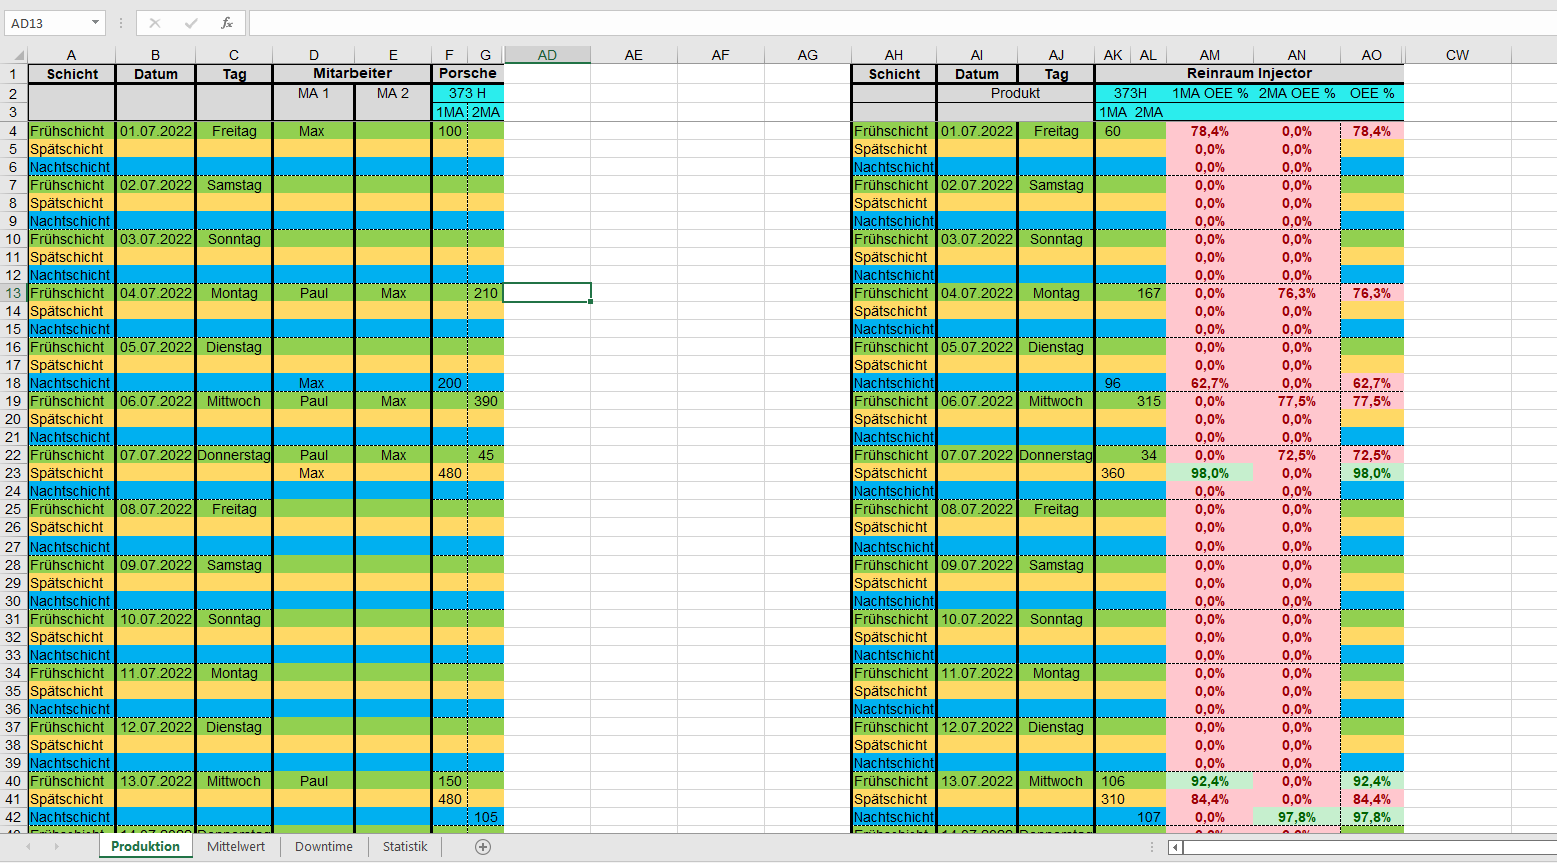Image resolution: width=1557 pixels, height=863 pixels.
Task: Select column A header
Action: click(72, 55)
